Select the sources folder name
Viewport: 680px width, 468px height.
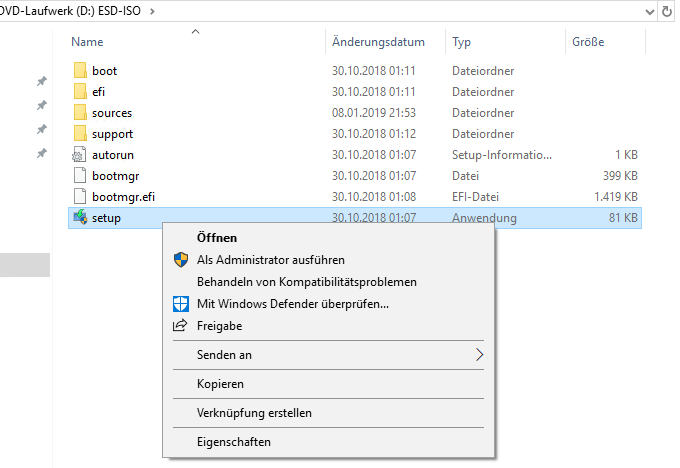click(x=112, y=113)
